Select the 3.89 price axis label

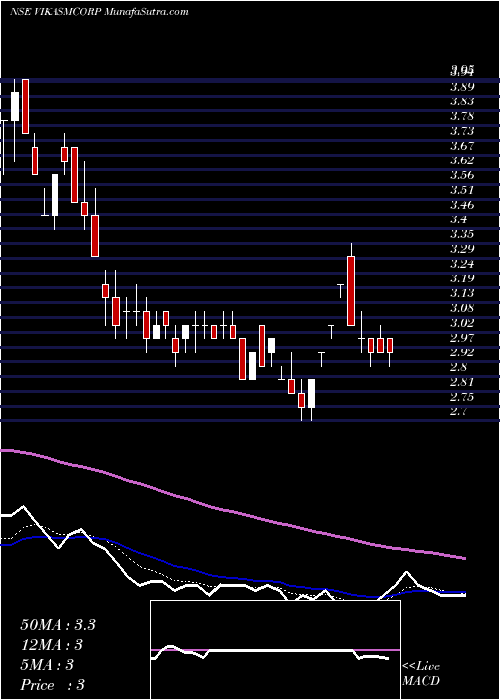462,86
